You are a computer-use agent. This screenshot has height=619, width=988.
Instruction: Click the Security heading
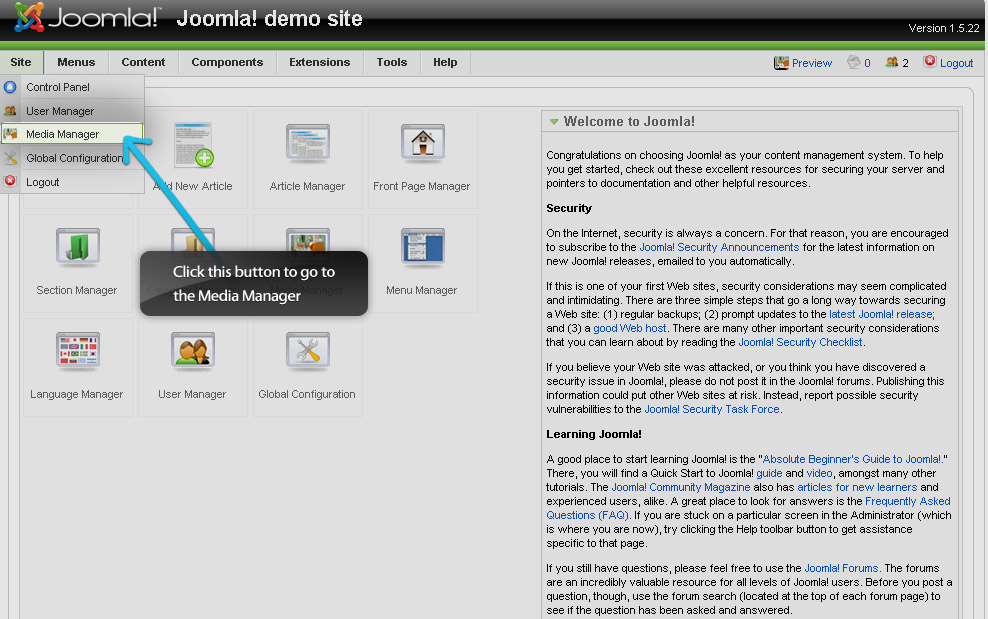tap(569, 208)
